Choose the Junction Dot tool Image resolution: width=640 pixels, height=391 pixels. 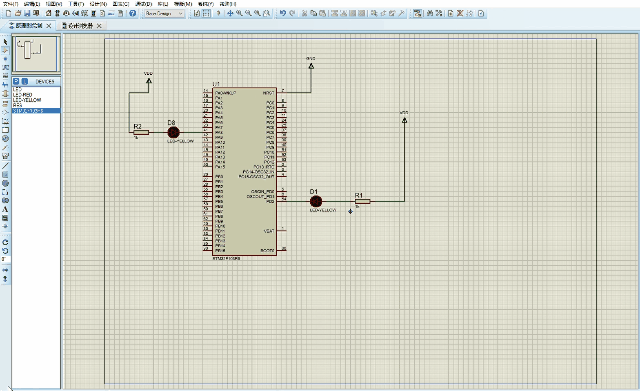(x=5, y=59)
